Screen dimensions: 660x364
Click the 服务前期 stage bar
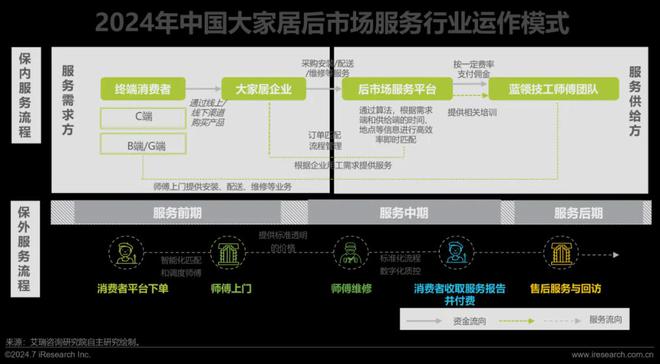pyautogui.click(x=177, y=213)
